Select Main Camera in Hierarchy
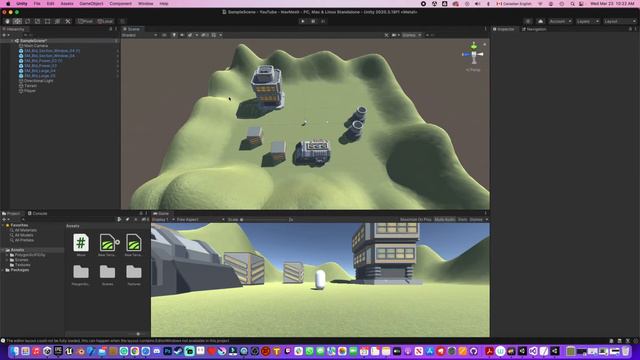 coord(33,46)
